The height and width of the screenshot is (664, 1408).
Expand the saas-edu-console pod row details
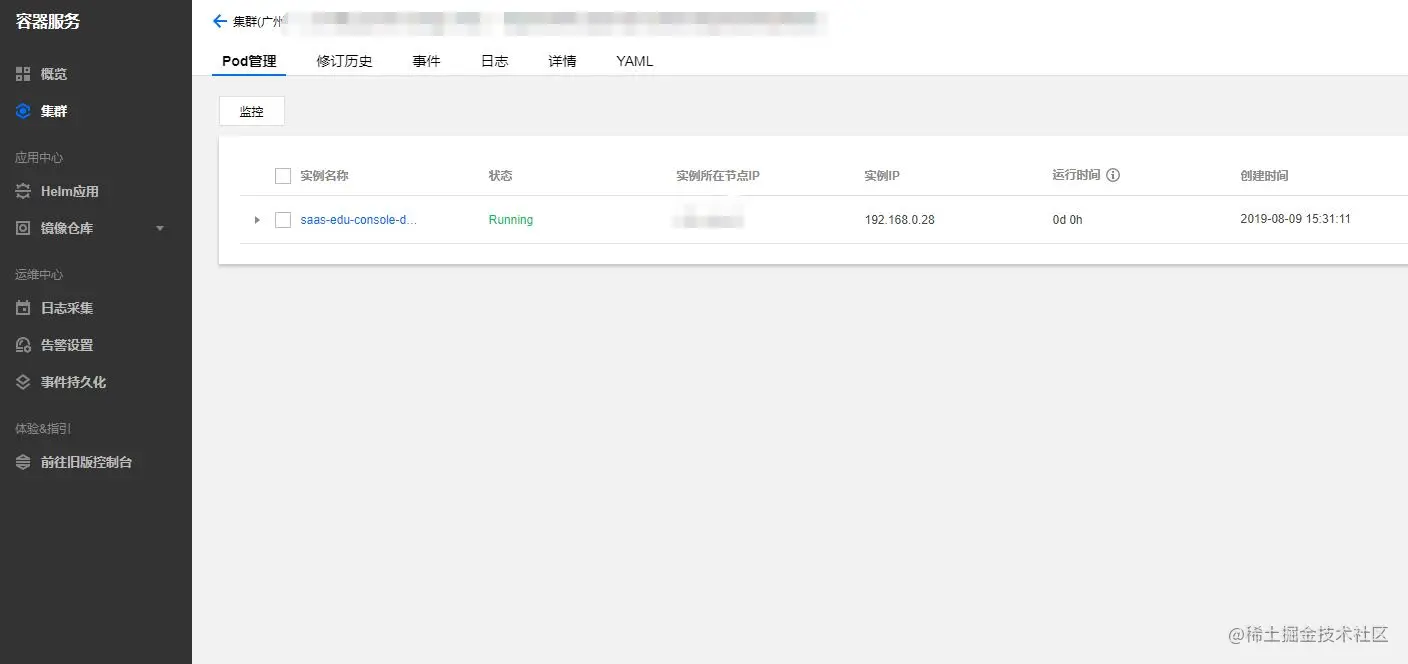tap(257, 219)
